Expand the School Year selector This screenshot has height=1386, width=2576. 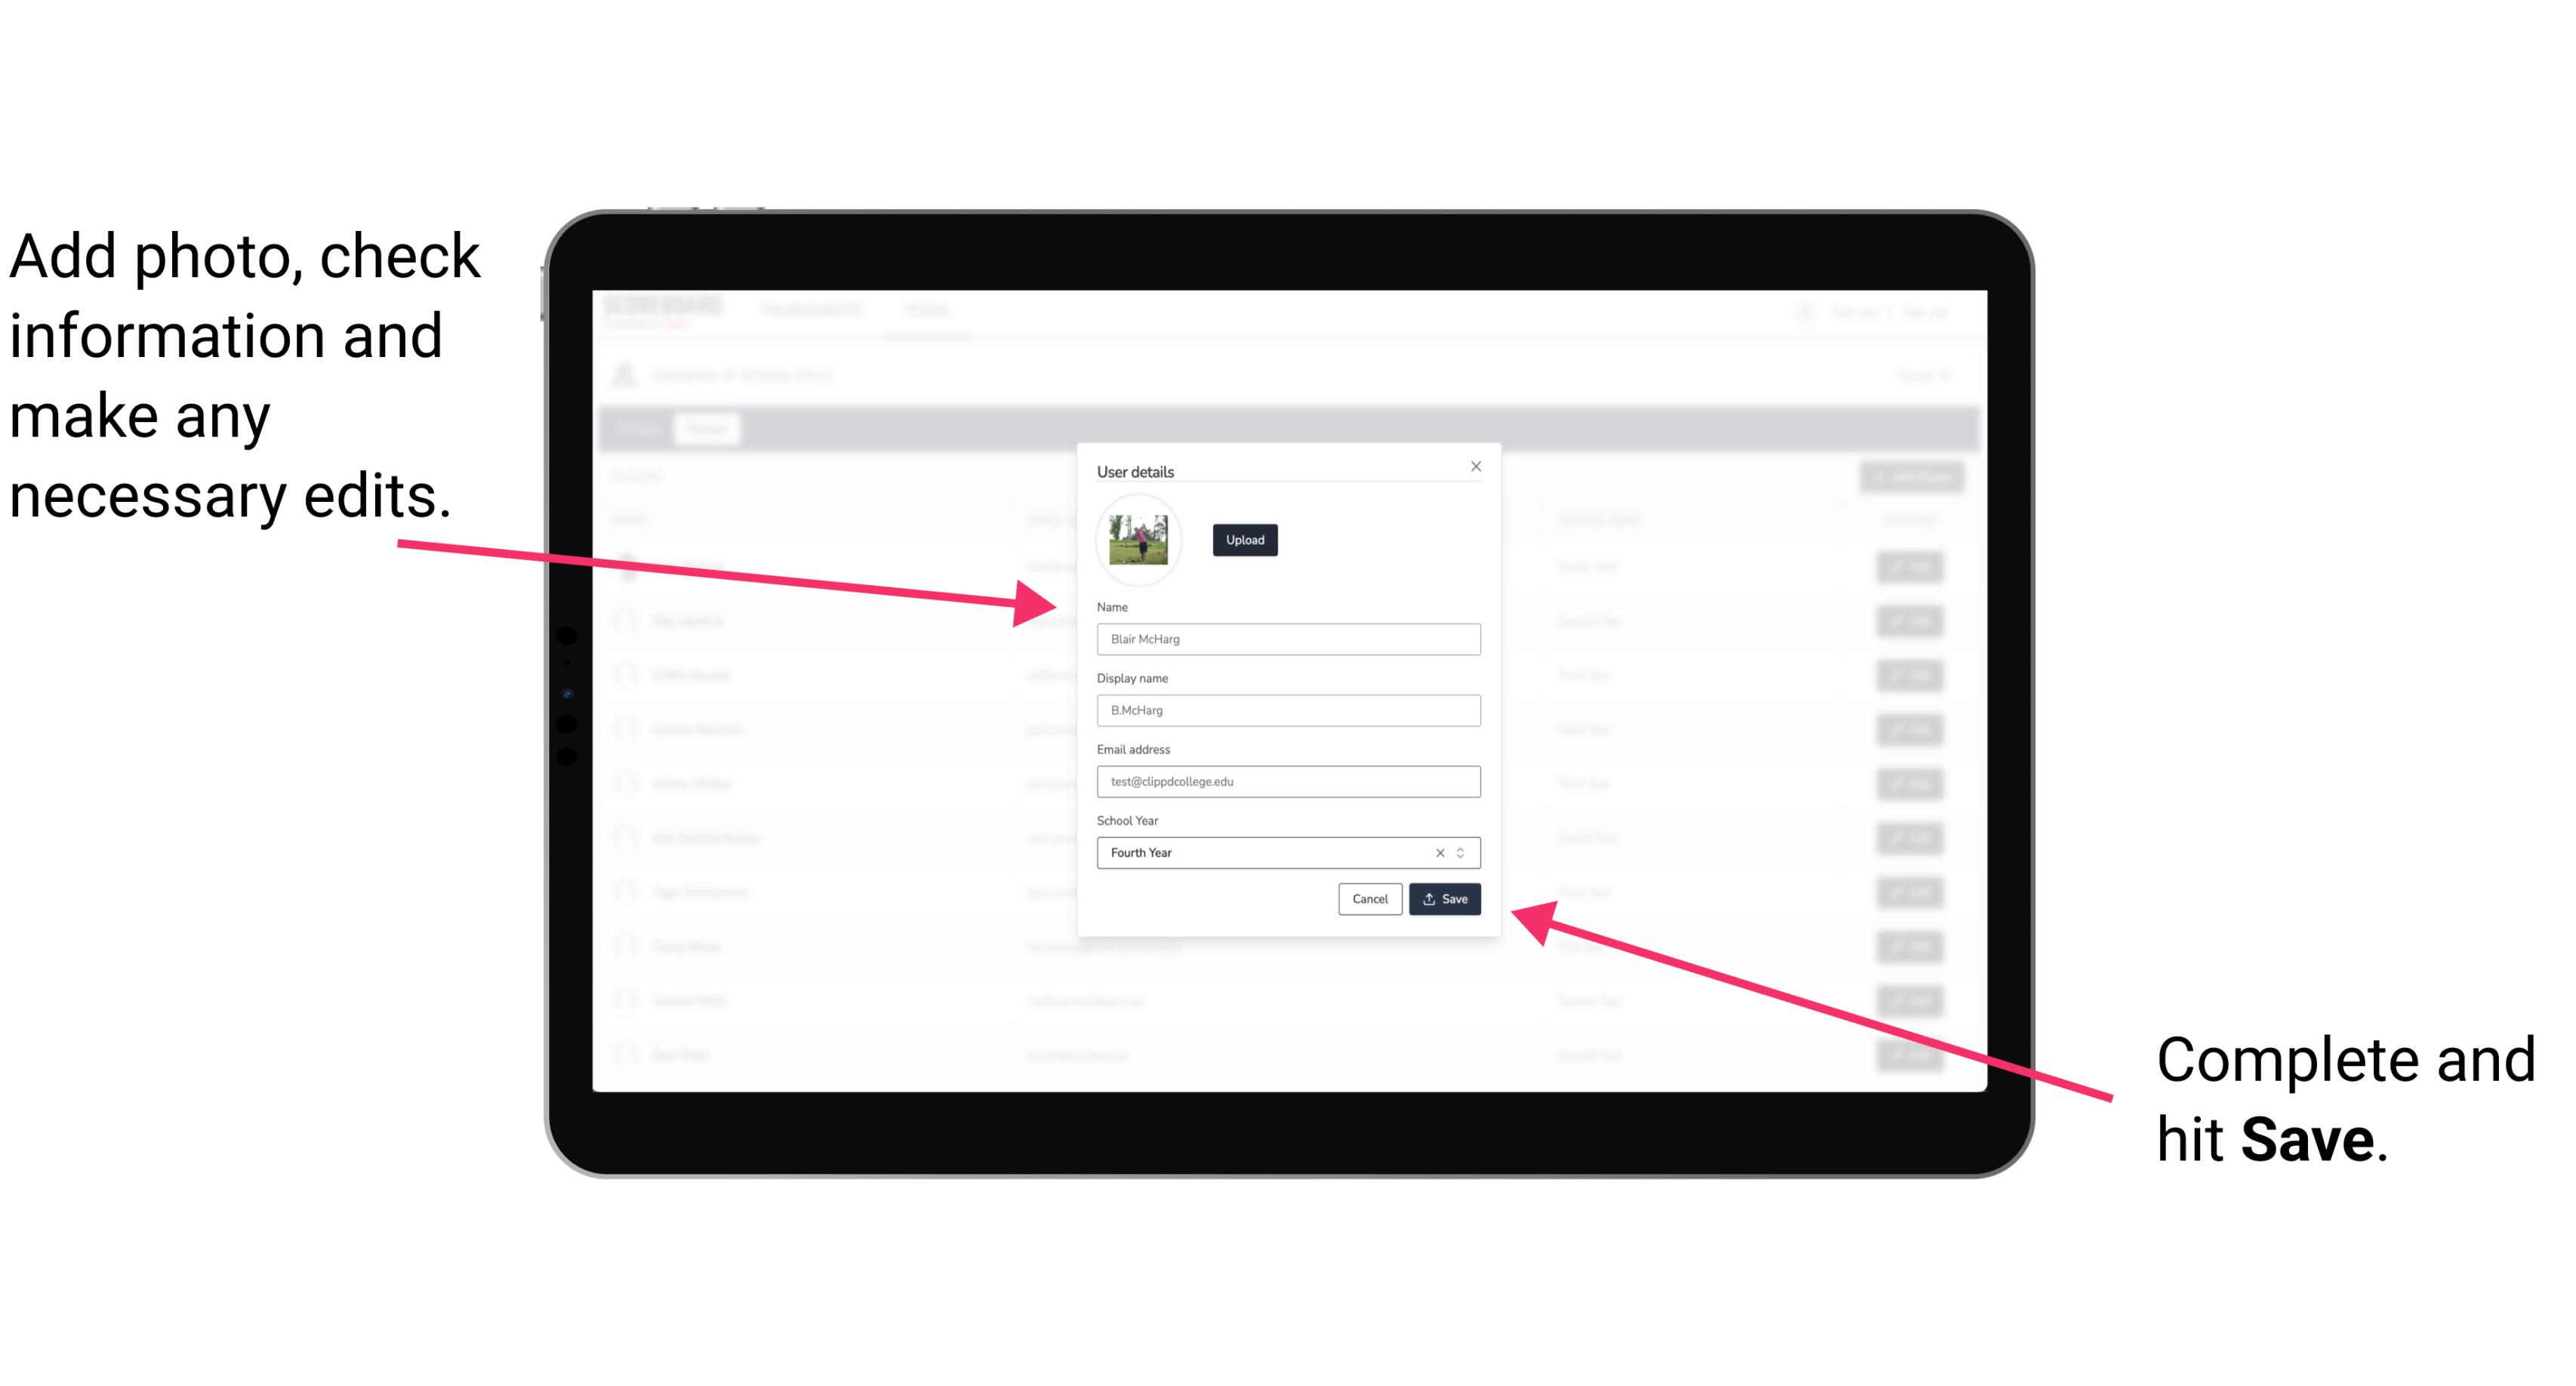1463,852
